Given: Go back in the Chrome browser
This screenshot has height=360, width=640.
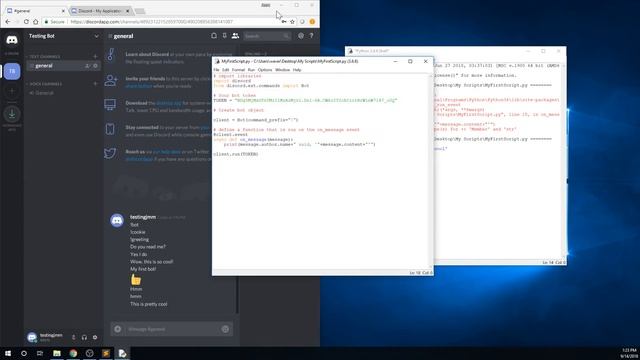Looking at the screenshot, I should [x=8, y=22].
